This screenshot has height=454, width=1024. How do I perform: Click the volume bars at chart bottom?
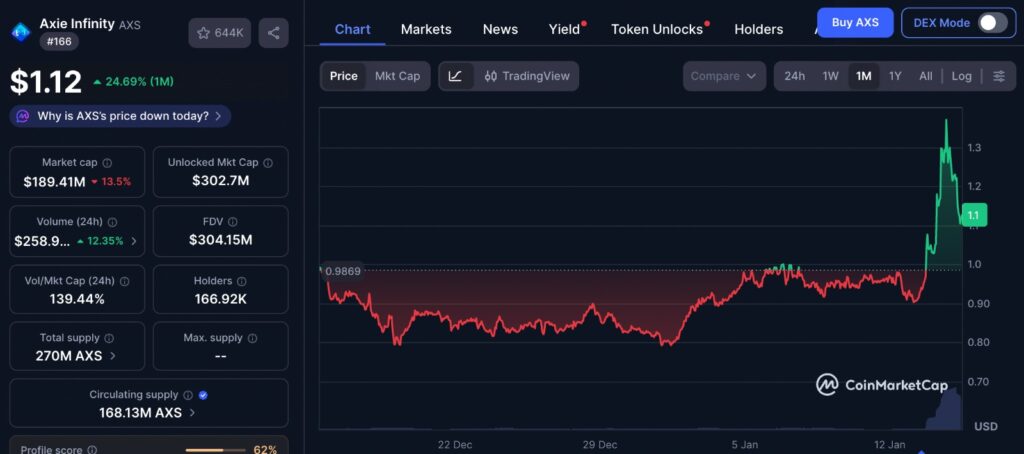pyautogui.click(x=946, y=412)
